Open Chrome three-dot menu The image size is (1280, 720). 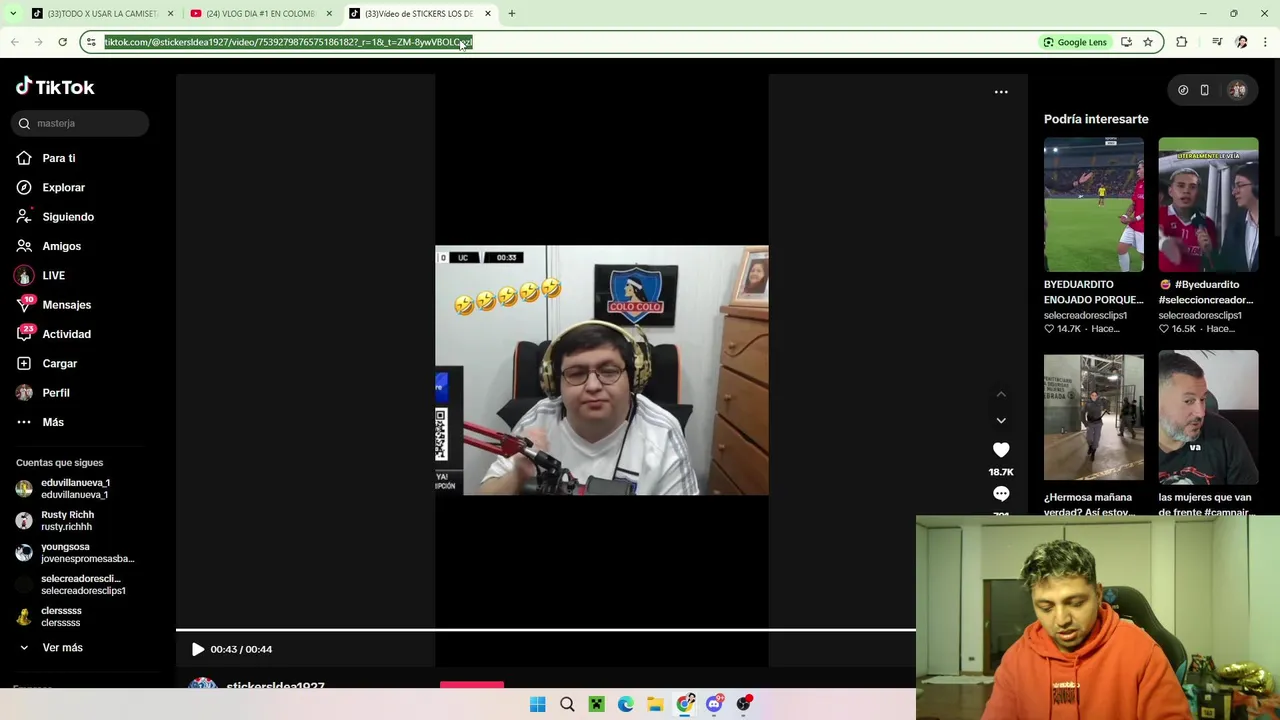point(1265,42)
